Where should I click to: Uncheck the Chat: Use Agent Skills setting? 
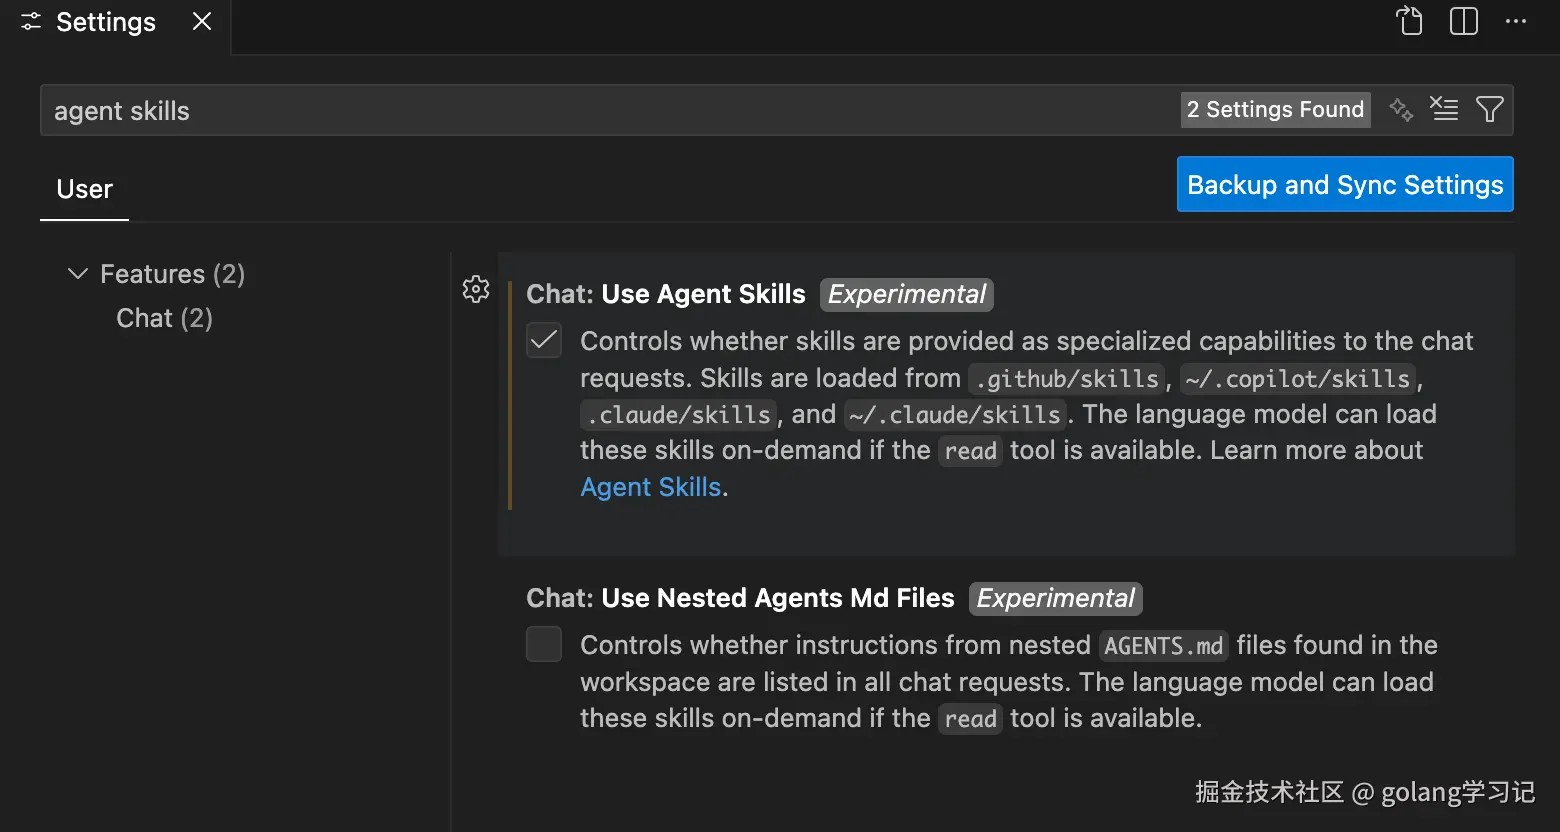pyautogui.click(x=543, y=340)
